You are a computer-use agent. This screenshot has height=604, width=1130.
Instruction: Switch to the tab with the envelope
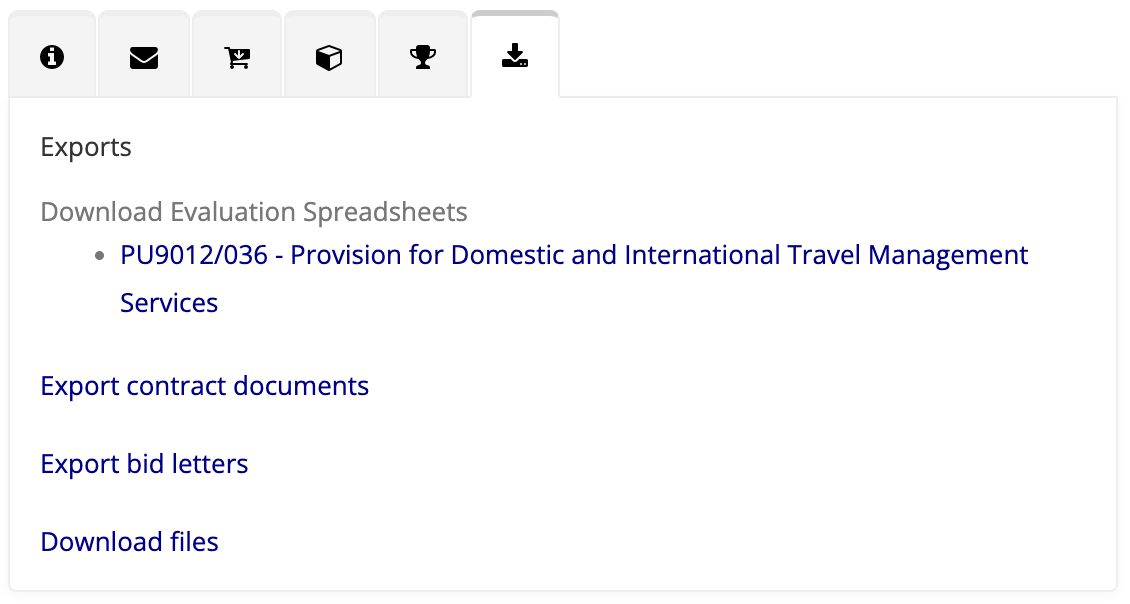144,57
